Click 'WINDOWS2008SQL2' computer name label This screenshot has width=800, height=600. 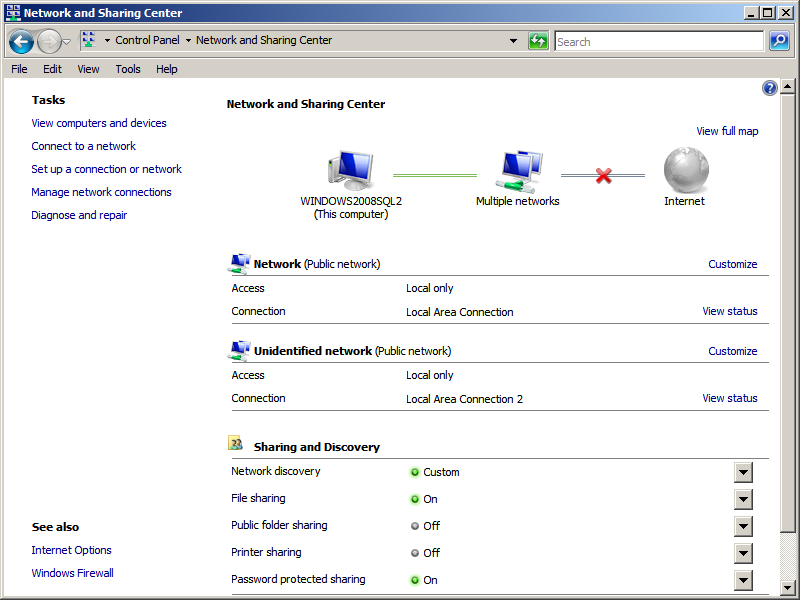tap(351, 201)
